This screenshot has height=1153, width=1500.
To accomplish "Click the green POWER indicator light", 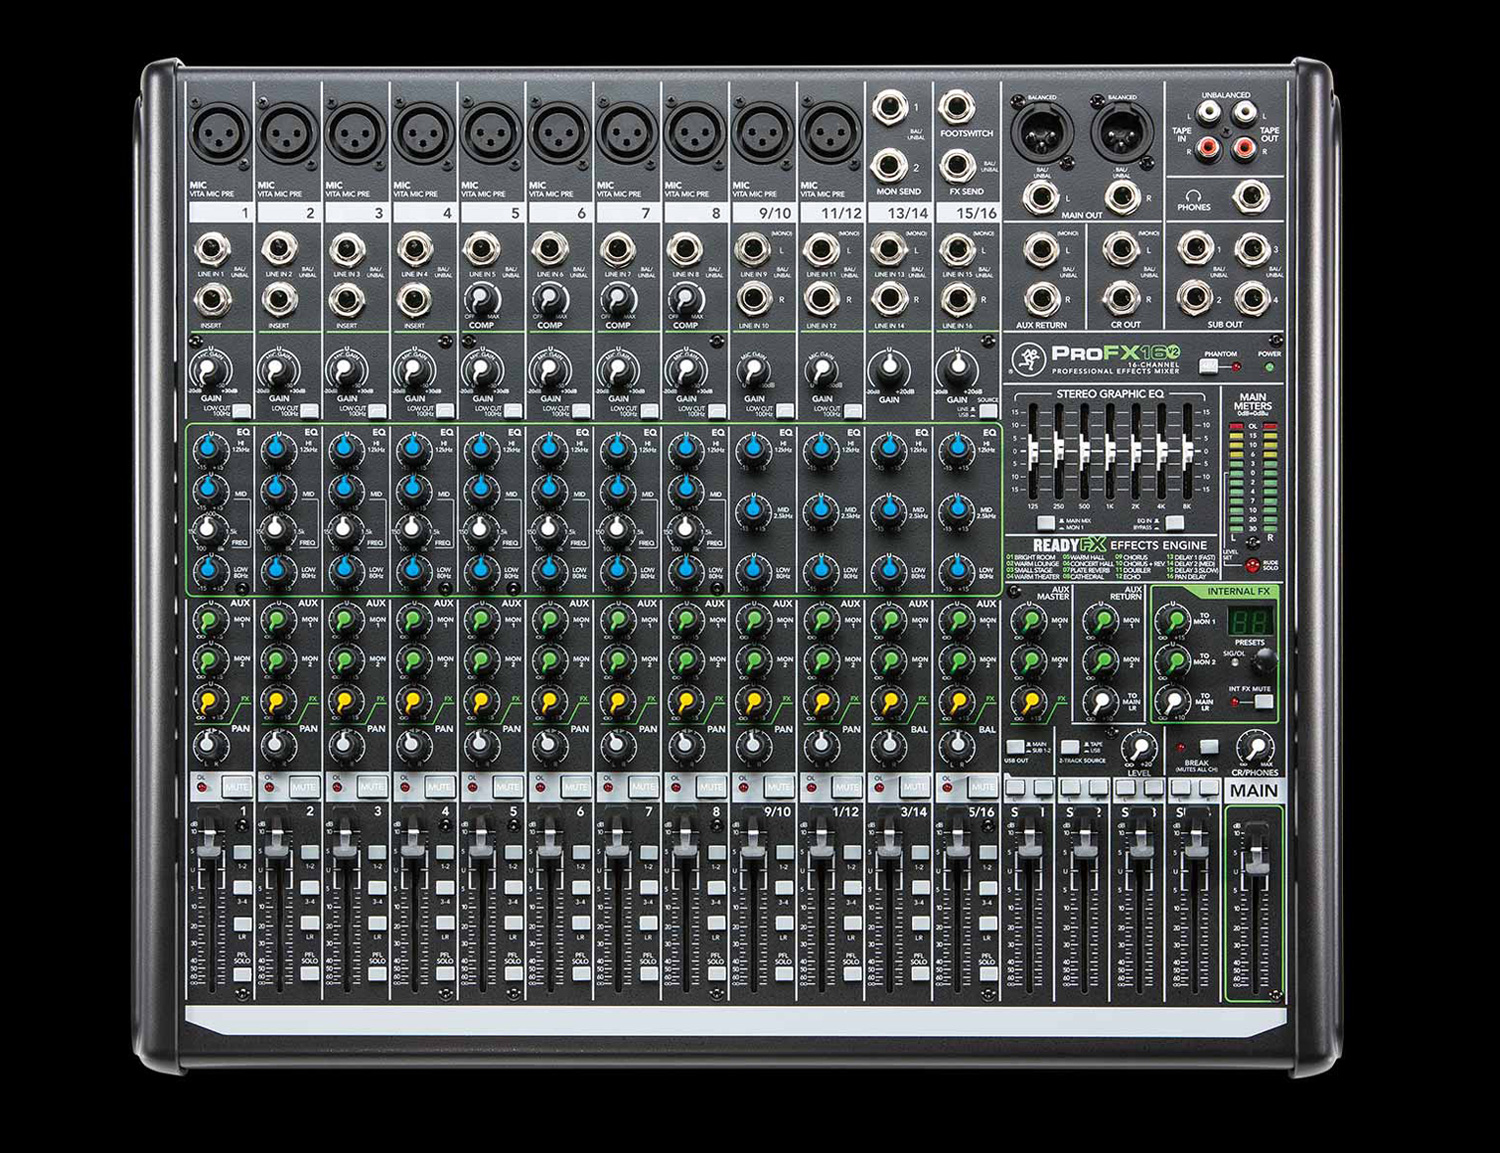I will point(1270,367).
